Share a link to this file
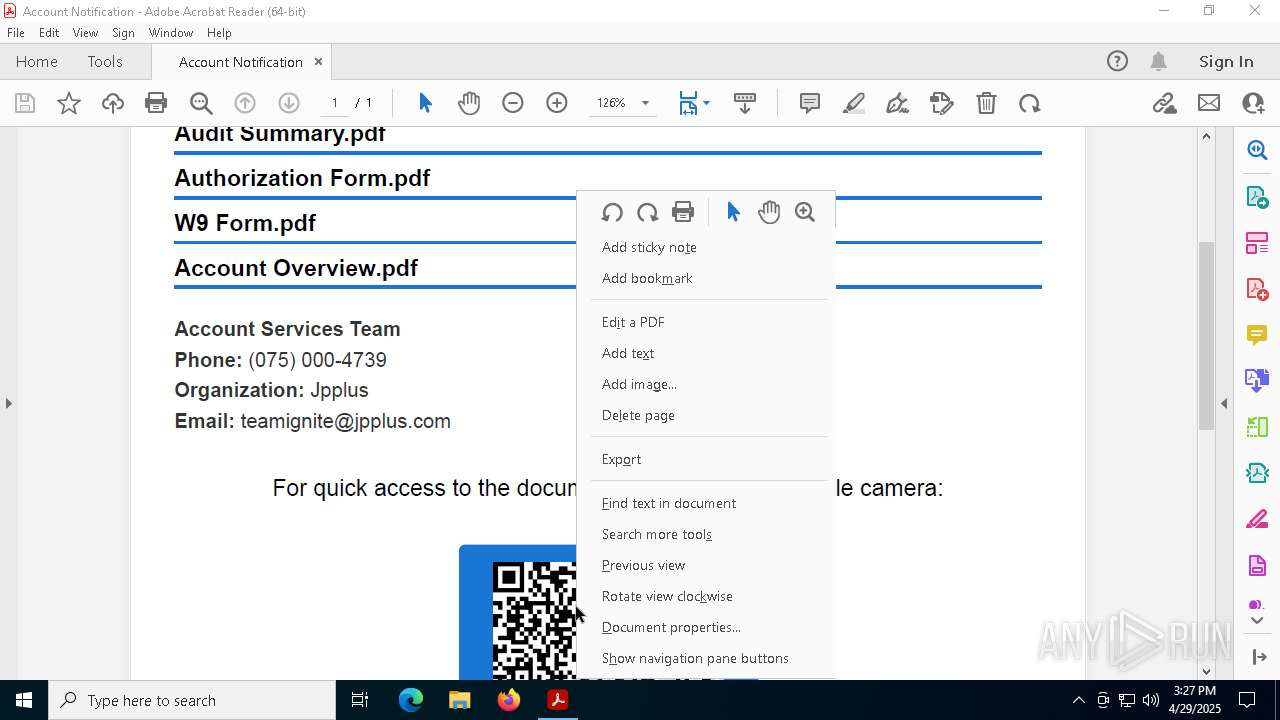Viewport: 1280px width, 720px height. (x=1164, y=103)
